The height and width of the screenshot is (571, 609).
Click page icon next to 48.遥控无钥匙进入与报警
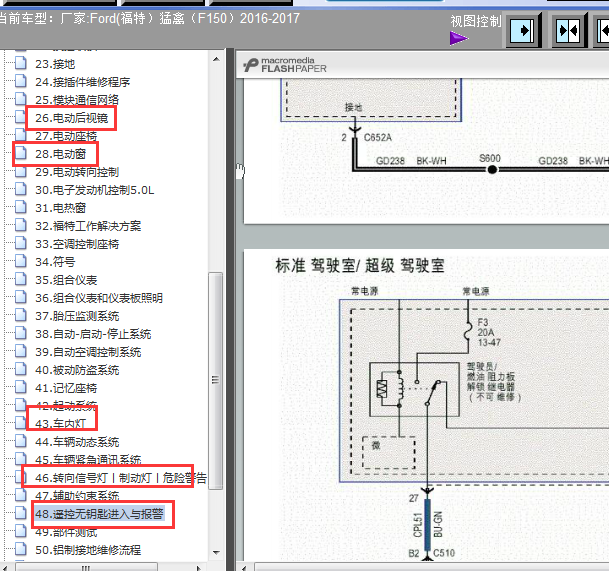click(x=21, y=513)
